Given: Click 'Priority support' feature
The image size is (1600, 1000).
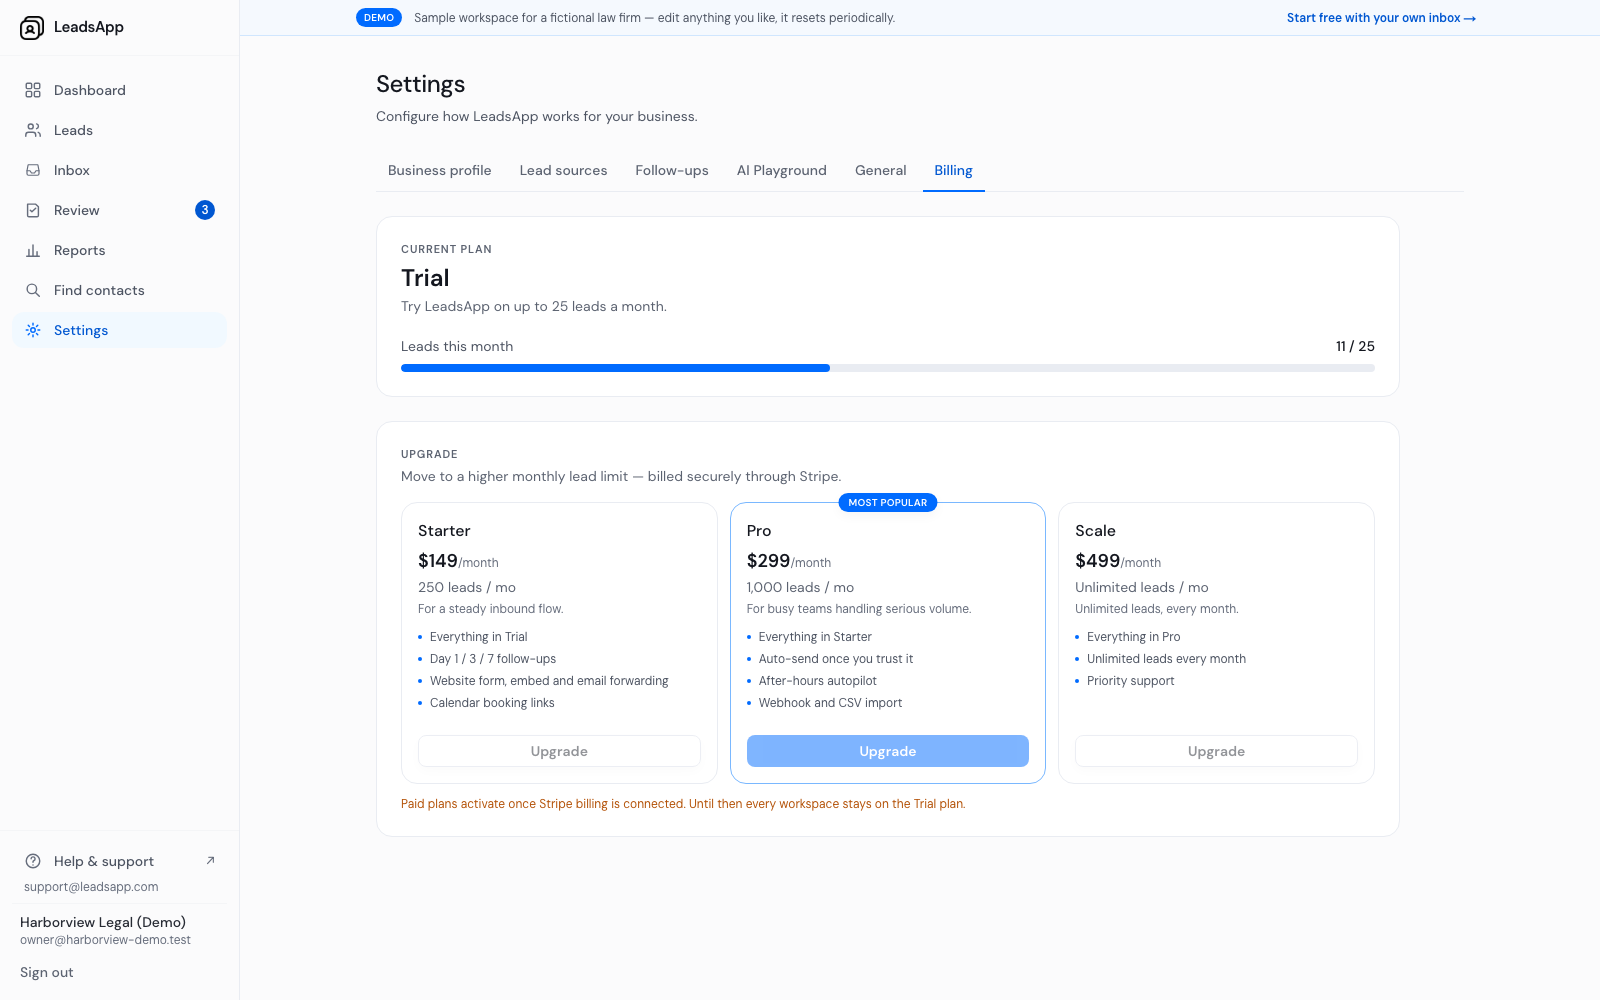Looking at the screenshot, I should (1131, 681).
